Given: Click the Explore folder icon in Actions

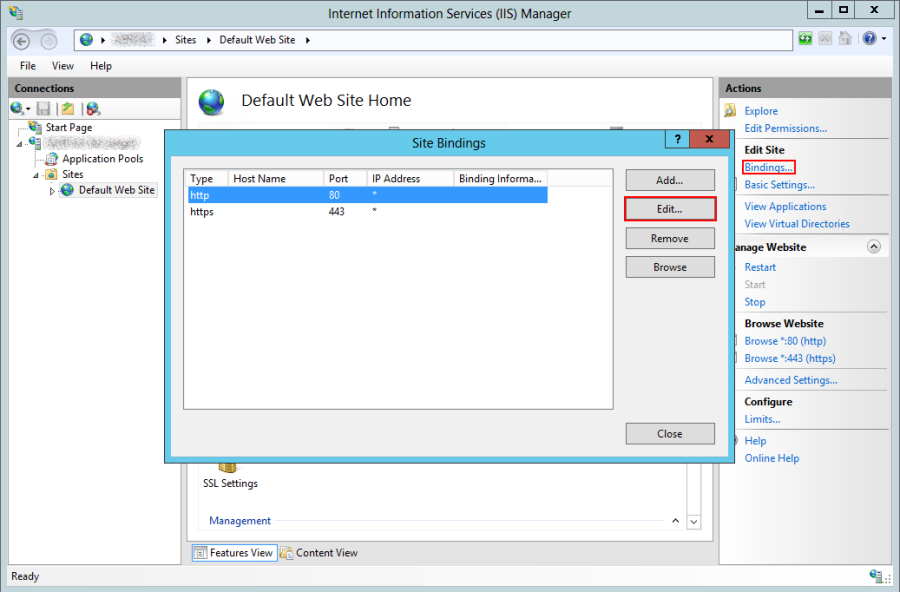Looking at the screenshot, I should 730,110.
